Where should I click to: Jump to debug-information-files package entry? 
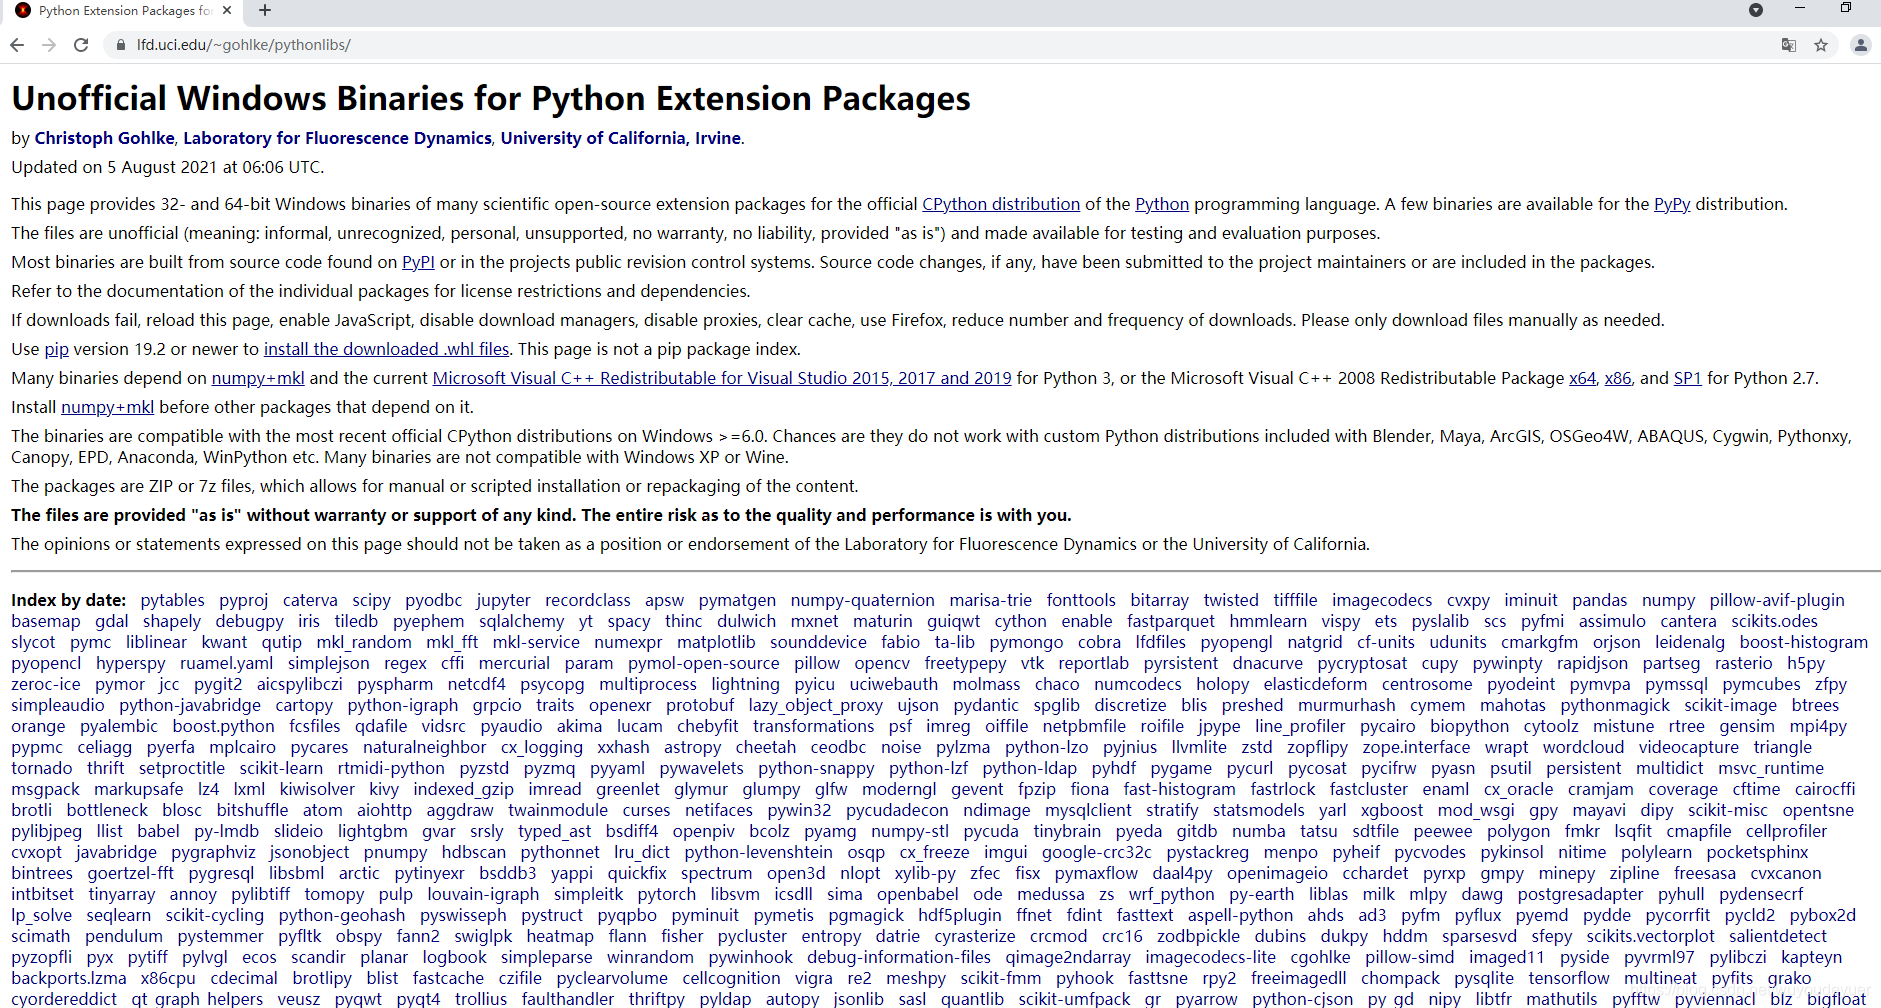point(899,957)
